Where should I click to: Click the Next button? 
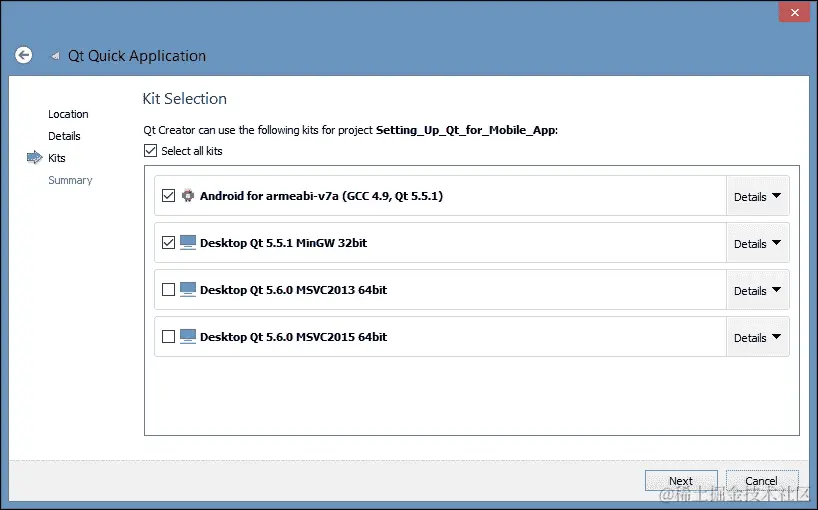pyautogui.click(x=681, y=481)
